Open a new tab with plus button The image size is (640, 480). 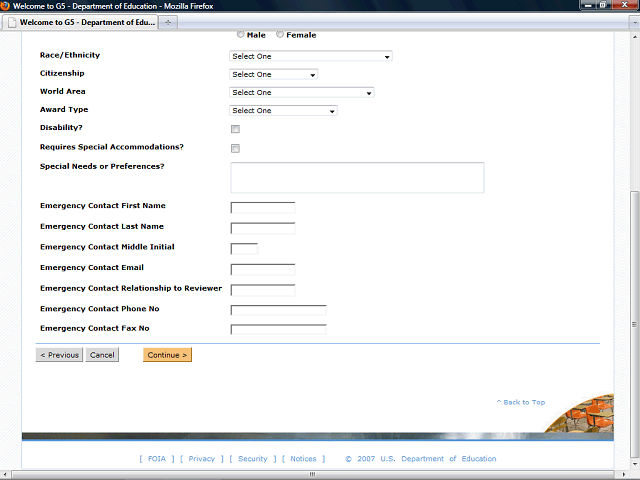coord(168,22)
